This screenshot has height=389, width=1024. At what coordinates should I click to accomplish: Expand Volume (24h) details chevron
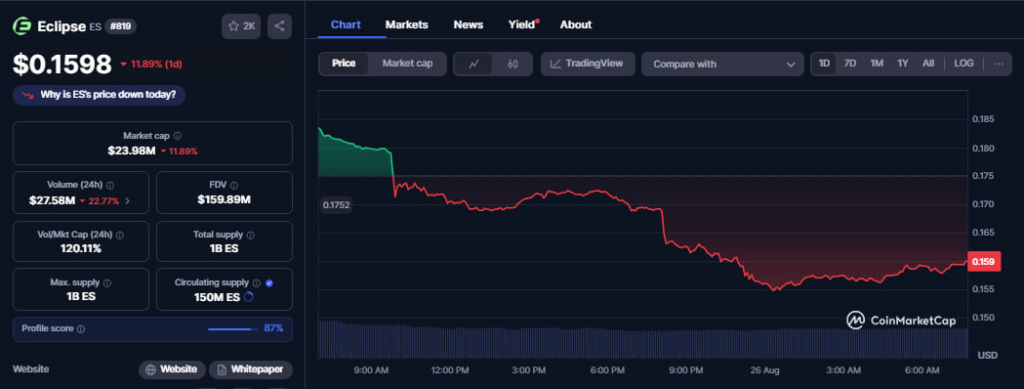pyautogui.click(x=127, y=201)
